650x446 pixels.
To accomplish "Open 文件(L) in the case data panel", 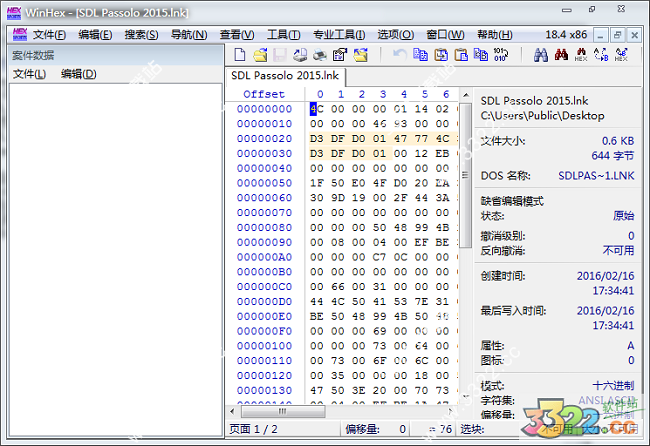I will pos(29,74).
